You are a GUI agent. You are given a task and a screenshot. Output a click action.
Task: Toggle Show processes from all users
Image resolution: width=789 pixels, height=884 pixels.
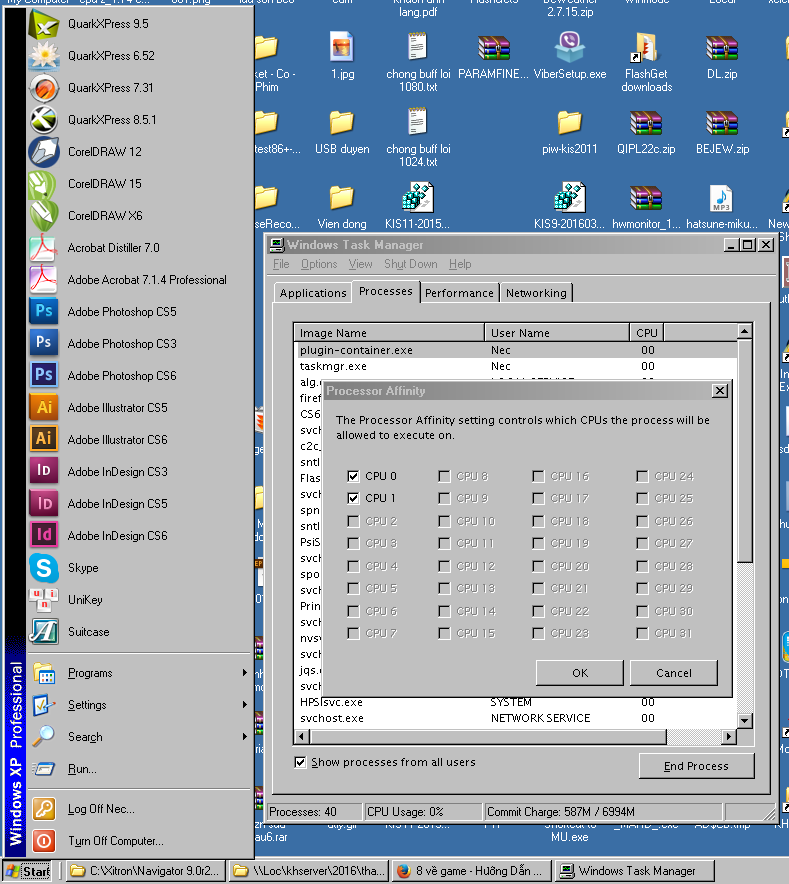click(301, 762)
